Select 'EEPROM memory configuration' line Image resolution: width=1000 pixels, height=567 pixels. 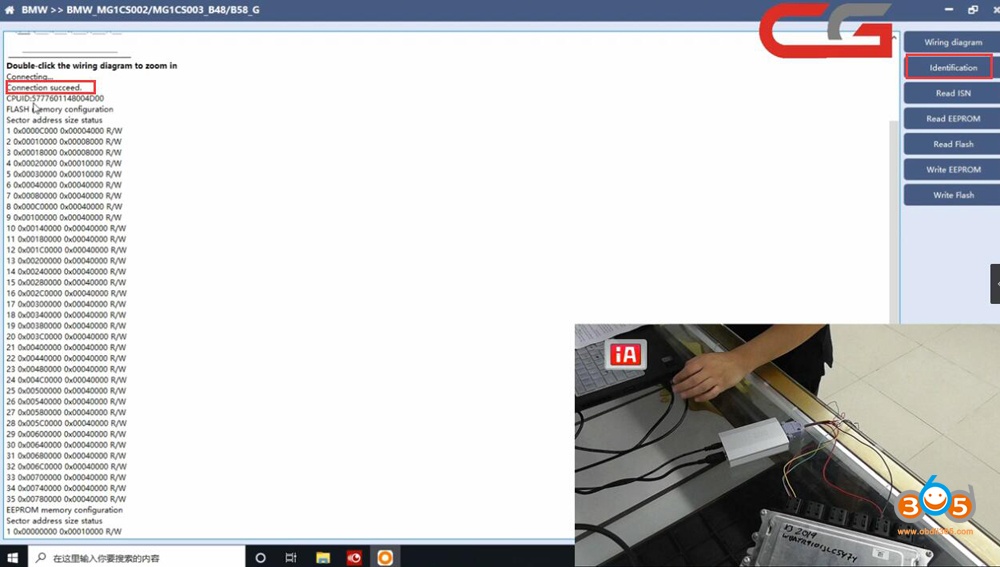[64, 510]
